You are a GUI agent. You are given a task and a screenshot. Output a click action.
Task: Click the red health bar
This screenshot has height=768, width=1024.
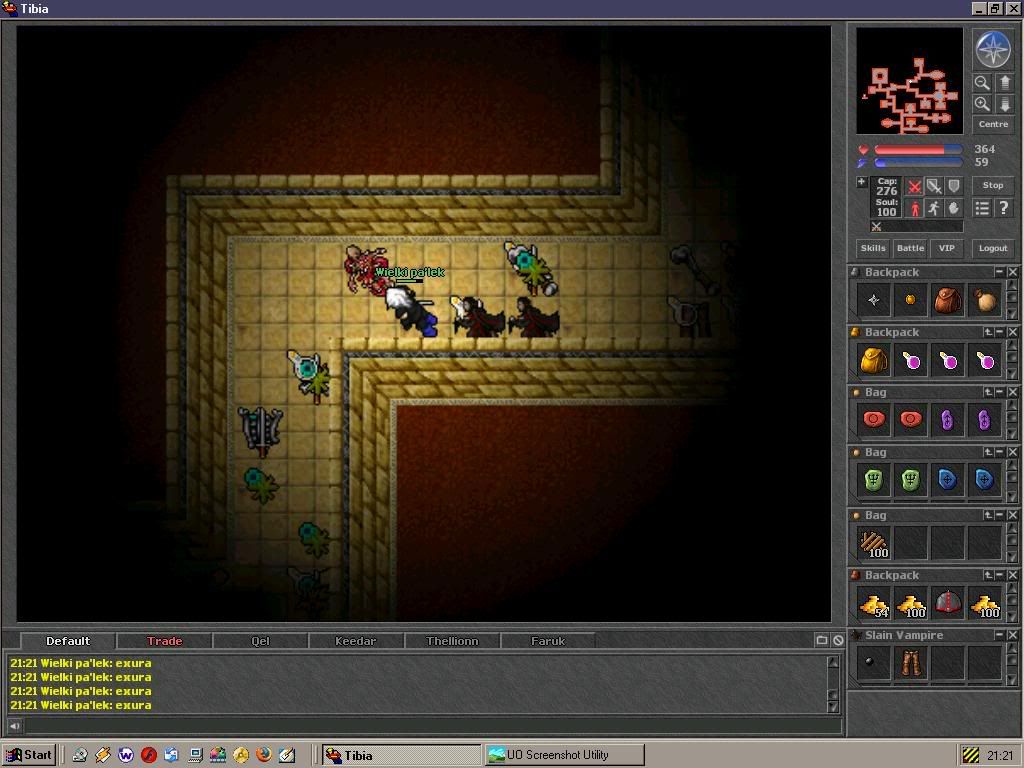coord(918,150)
